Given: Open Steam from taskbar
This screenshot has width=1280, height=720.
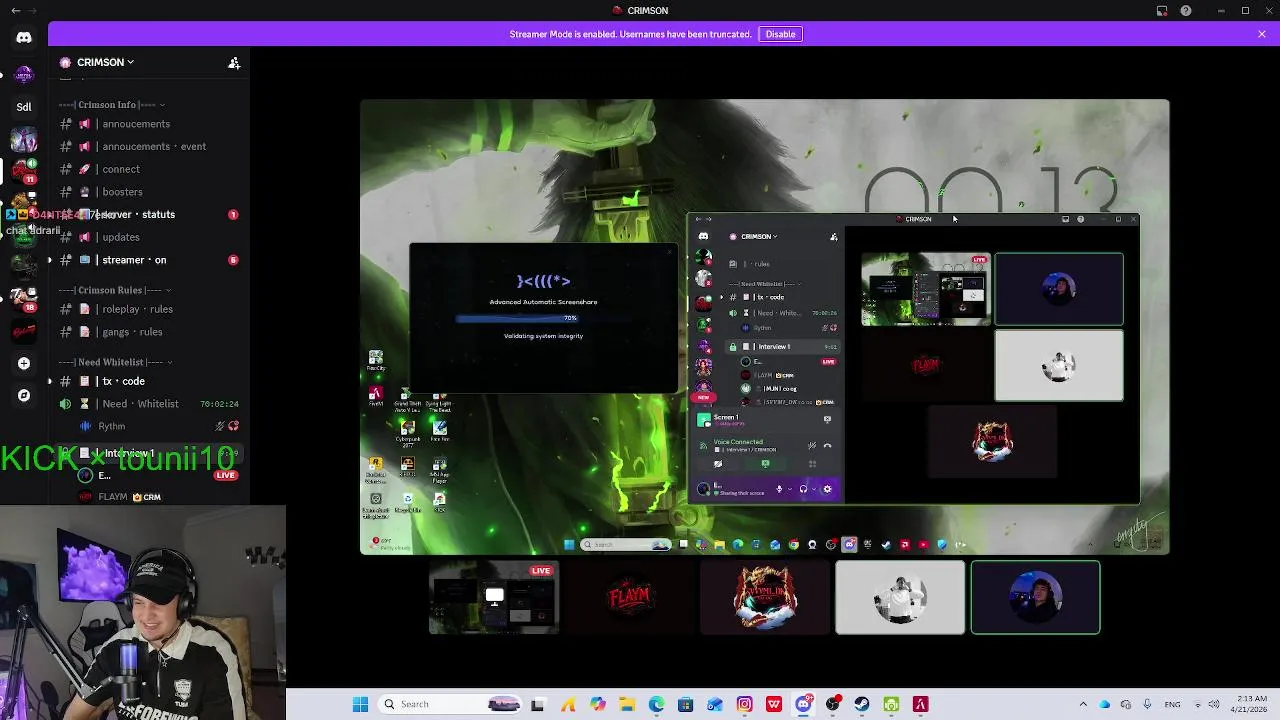Looking at the screenshot, I should (862, 704).
